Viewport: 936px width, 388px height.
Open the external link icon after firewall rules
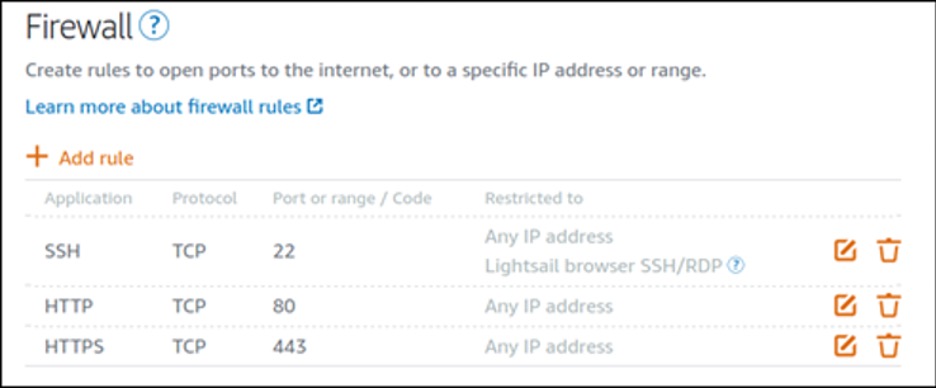(315, 107)
